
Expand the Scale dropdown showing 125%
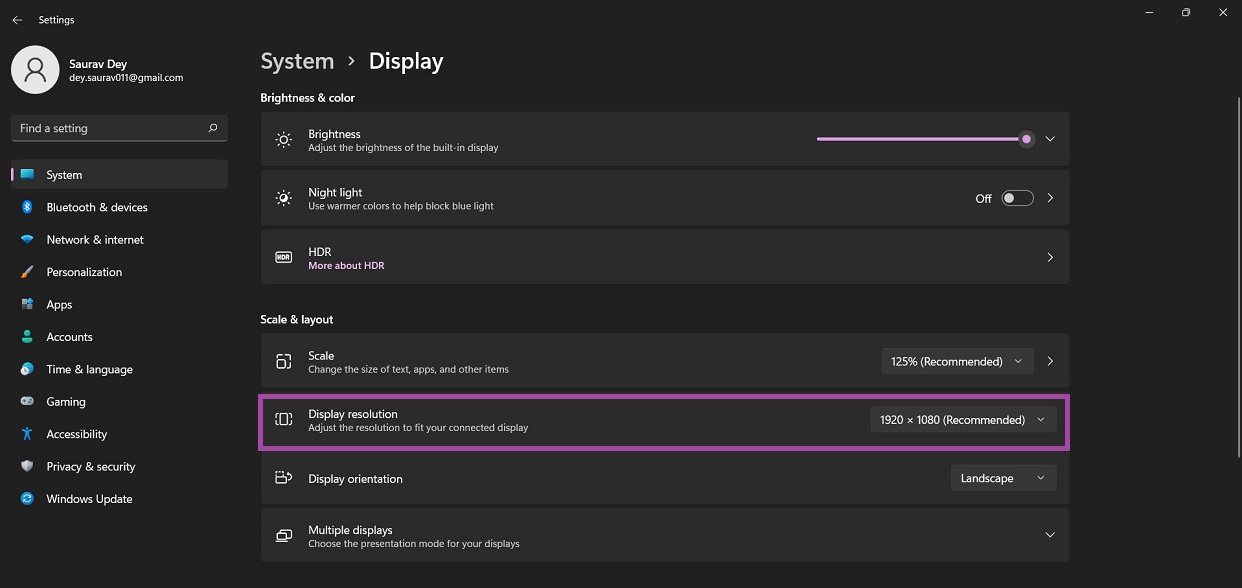[956, 361]
